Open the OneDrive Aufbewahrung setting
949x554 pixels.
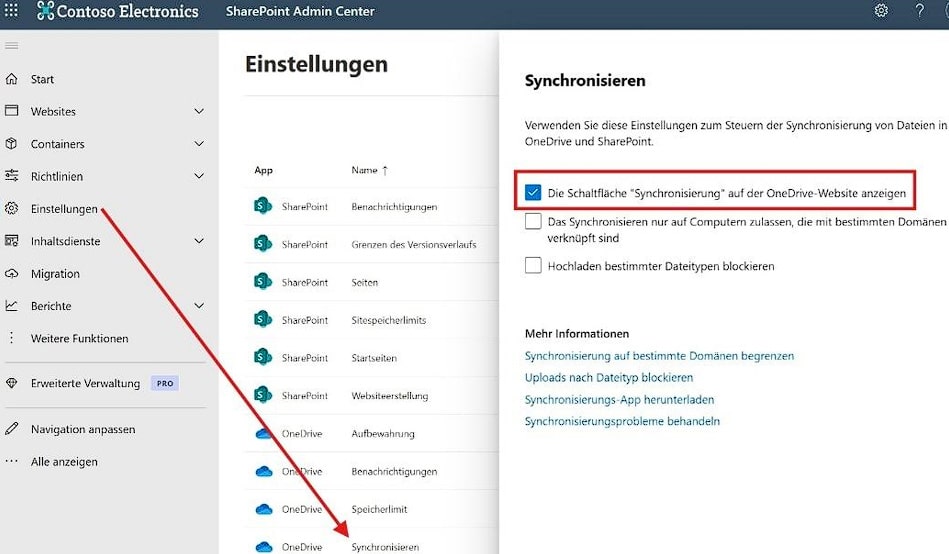[x=383, y=434]
